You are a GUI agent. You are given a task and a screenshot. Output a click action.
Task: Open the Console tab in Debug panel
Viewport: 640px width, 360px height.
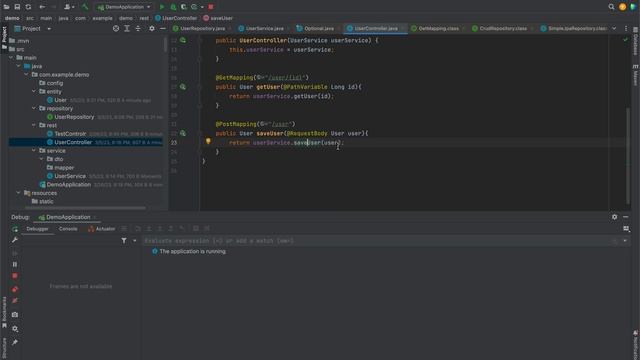coord(68,229)
